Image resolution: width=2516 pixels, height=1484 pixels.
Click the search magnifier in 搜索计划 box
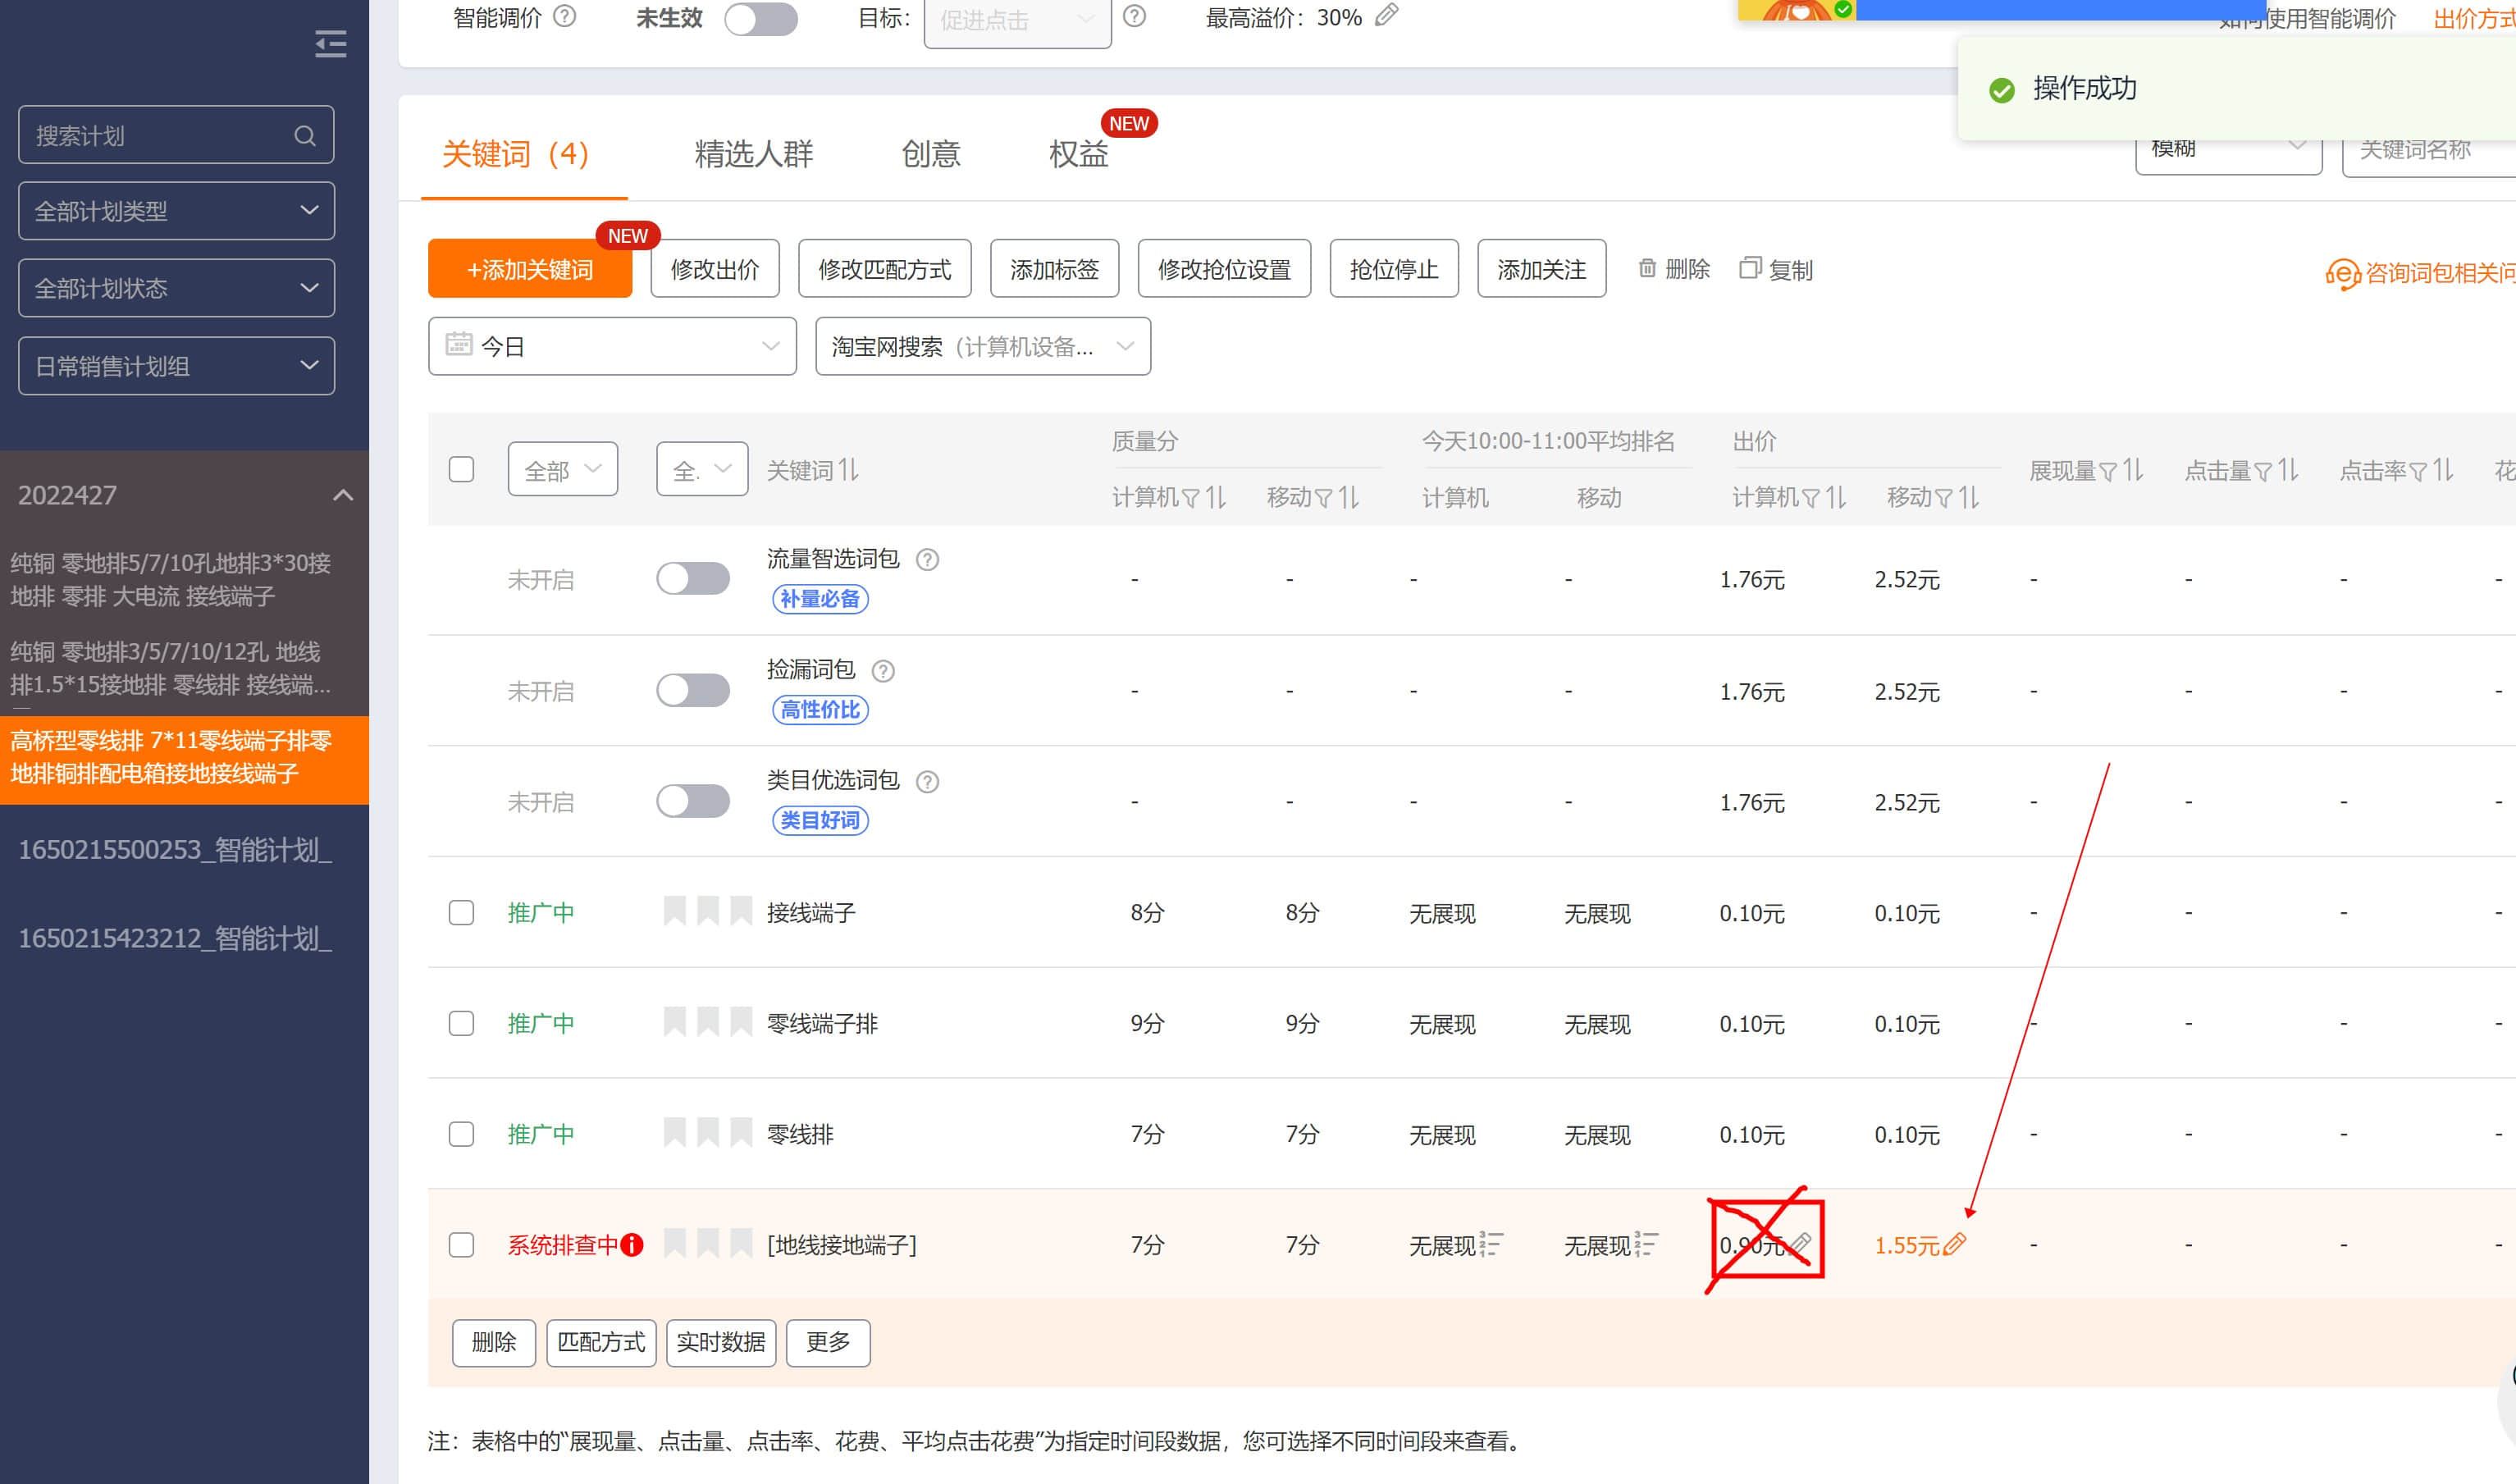[305, 136]
